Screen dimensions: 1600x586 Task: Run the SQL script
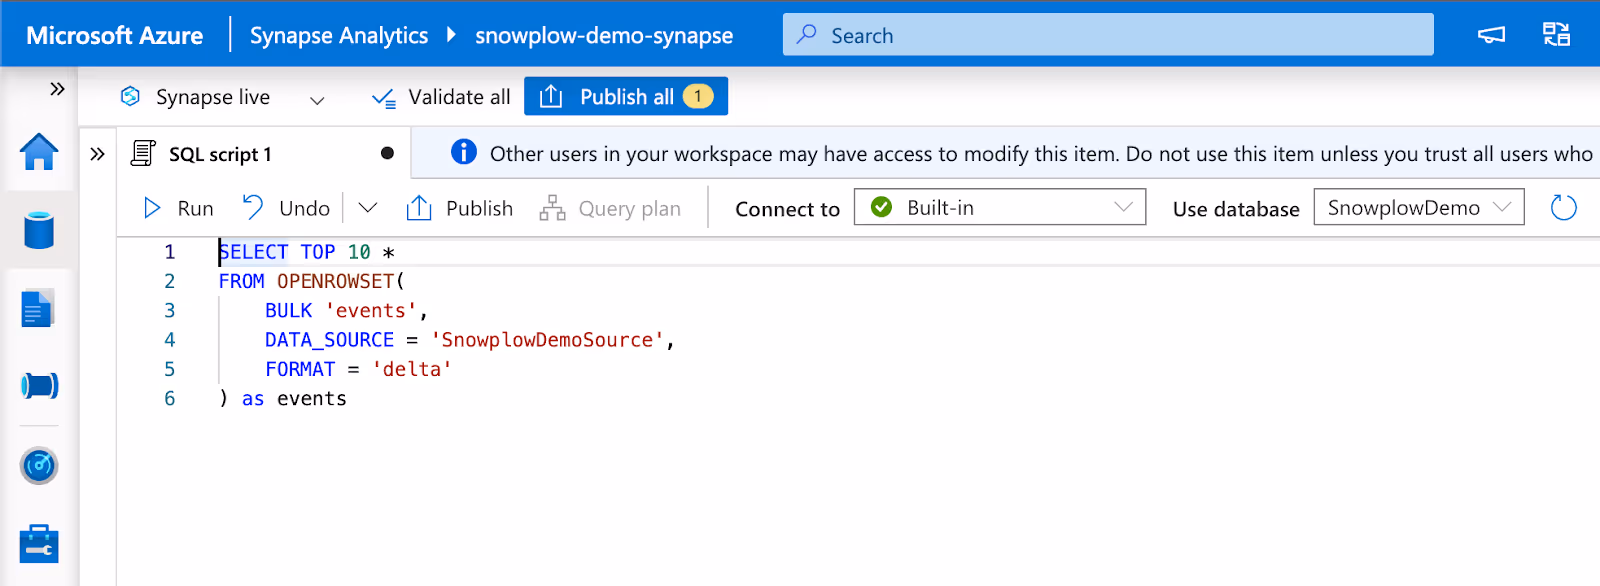pyautogui.click(x=178, y=208)
